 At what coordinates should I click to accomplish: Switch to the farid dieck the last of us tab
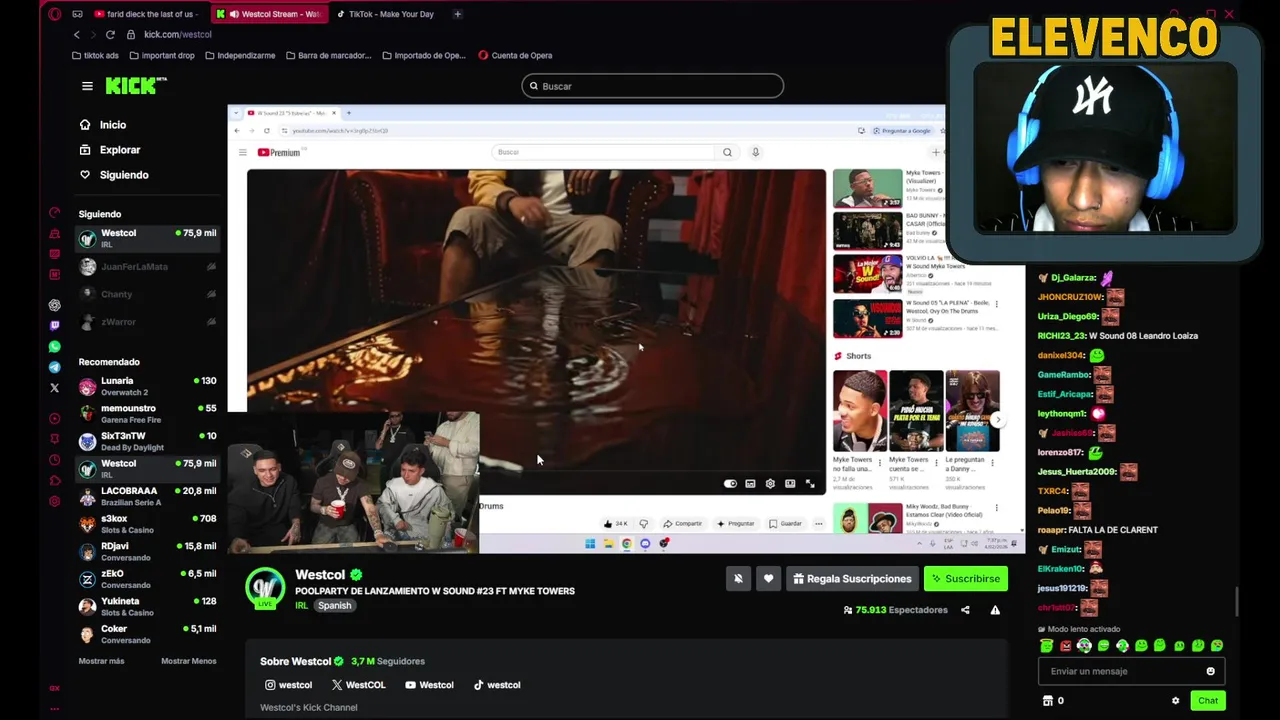[145, 14]
